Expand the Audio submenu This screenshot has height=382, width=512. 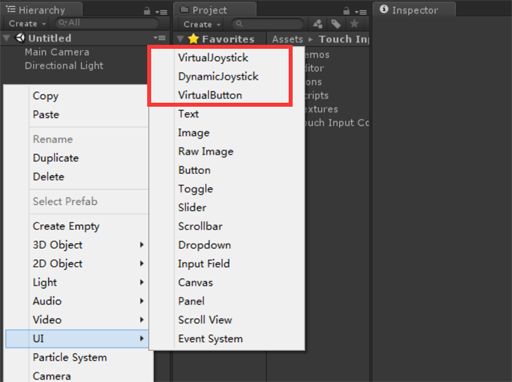(x=142, y=301)
